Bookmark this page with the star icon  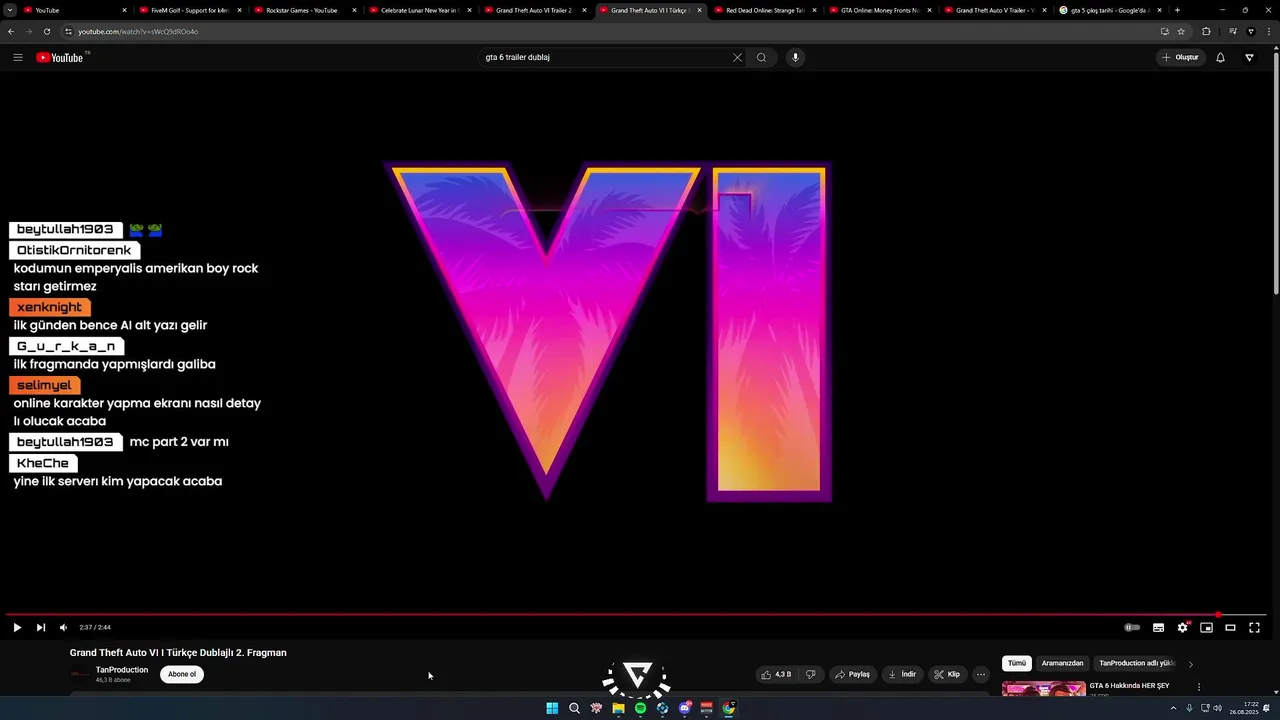pyautogui.click(x=1181, y=31)
